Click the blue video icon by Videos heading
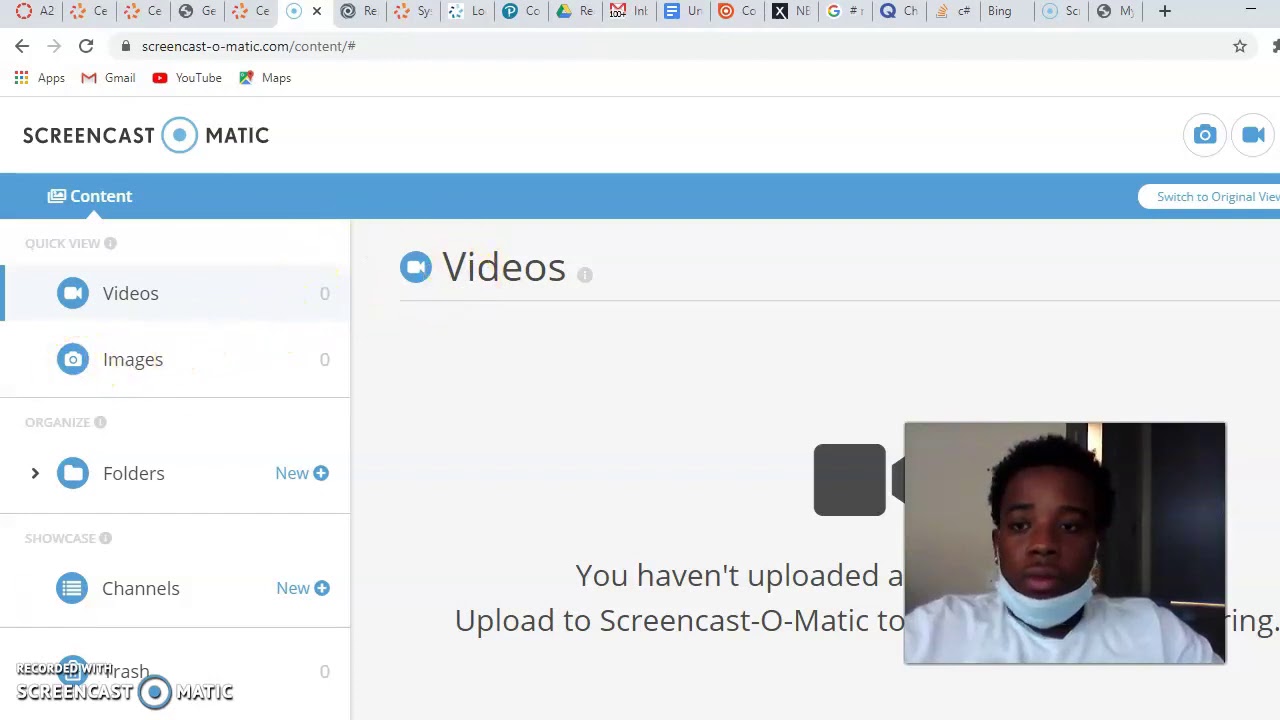The width and height of the screenshot is (1280, 720). 416,267
